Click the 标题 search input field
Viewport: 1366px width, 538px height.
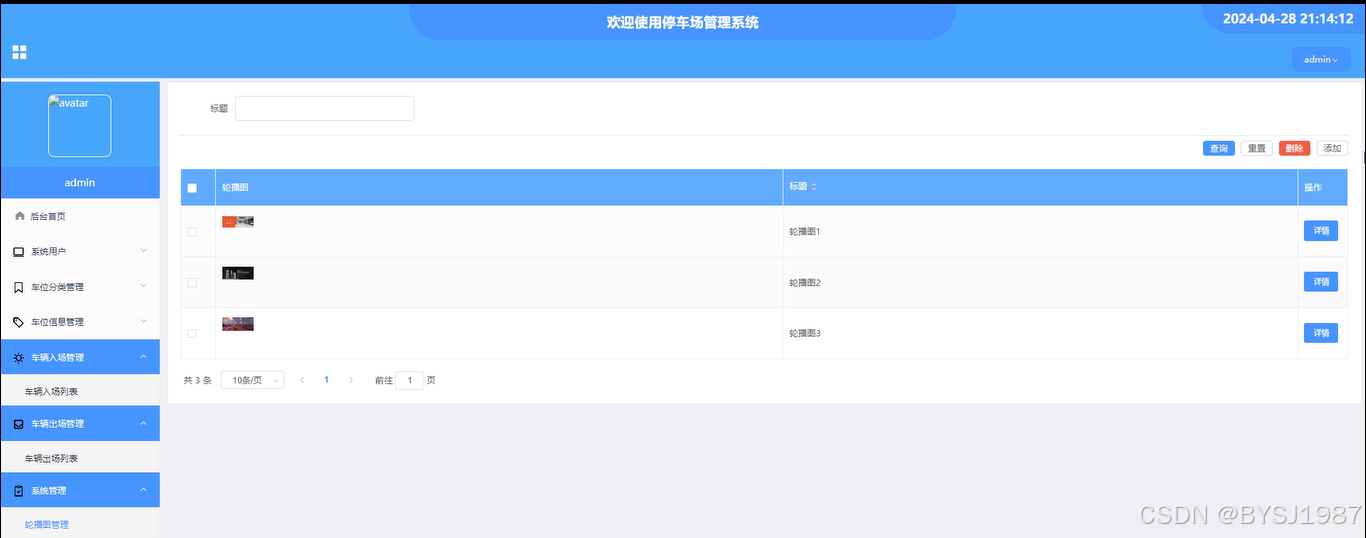(325, 108)
